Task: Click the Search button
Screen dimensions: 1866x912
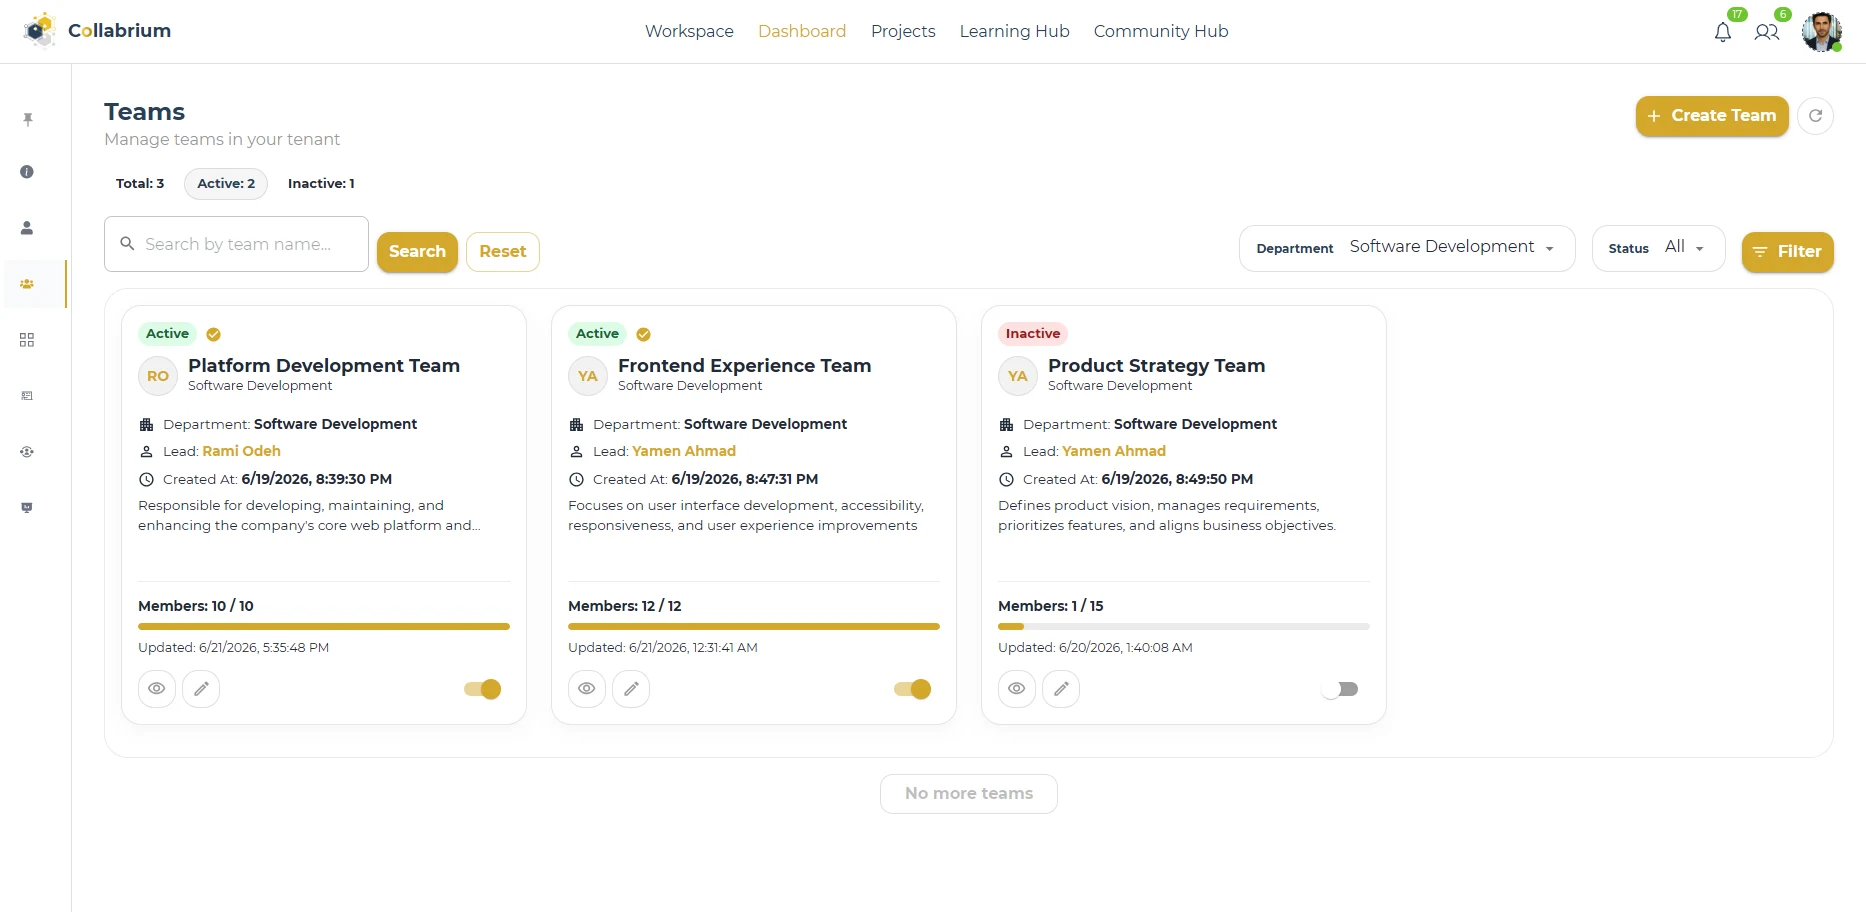Action: click(417, 252)
